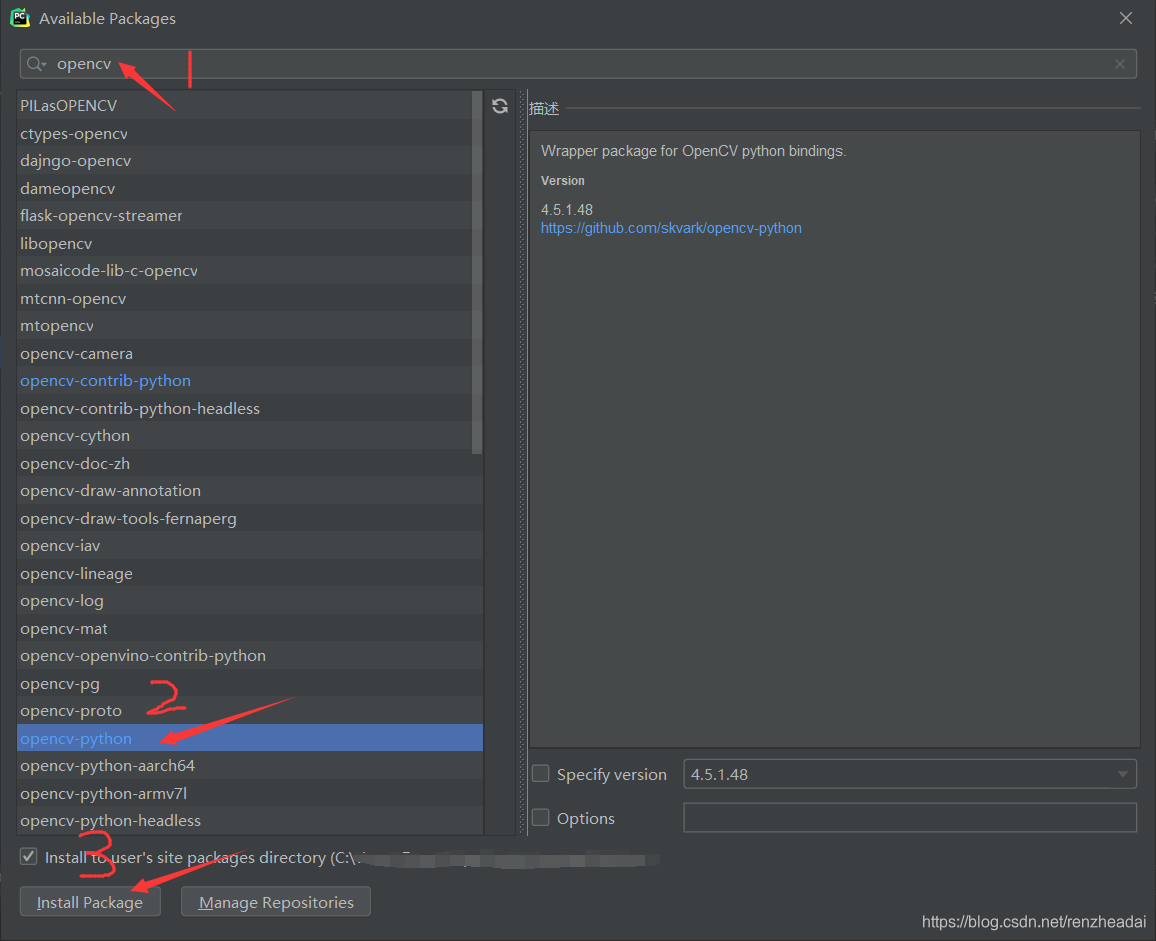Open search history via the magnifier icon
This screenshot has height=941, width=1156.
36,64
